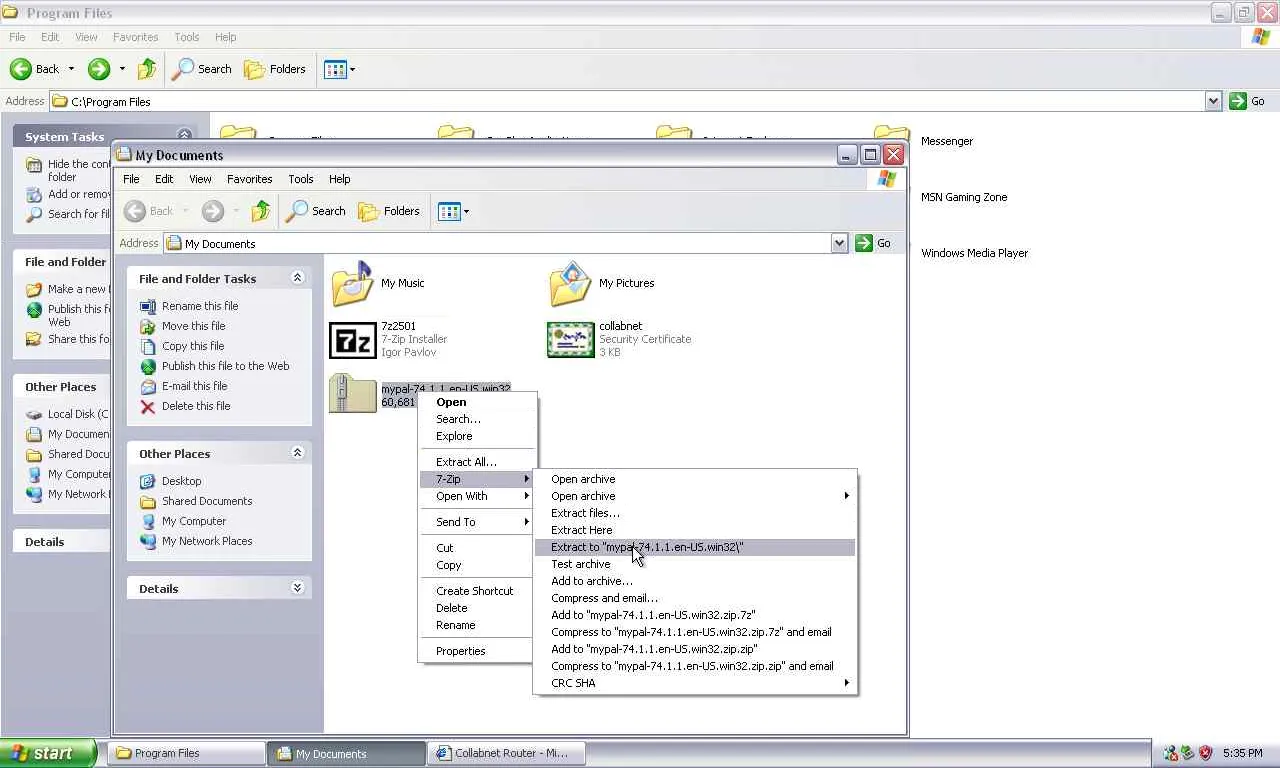
Task: Collapse System Tasks panel in Program Files
Action: [184, 136]
